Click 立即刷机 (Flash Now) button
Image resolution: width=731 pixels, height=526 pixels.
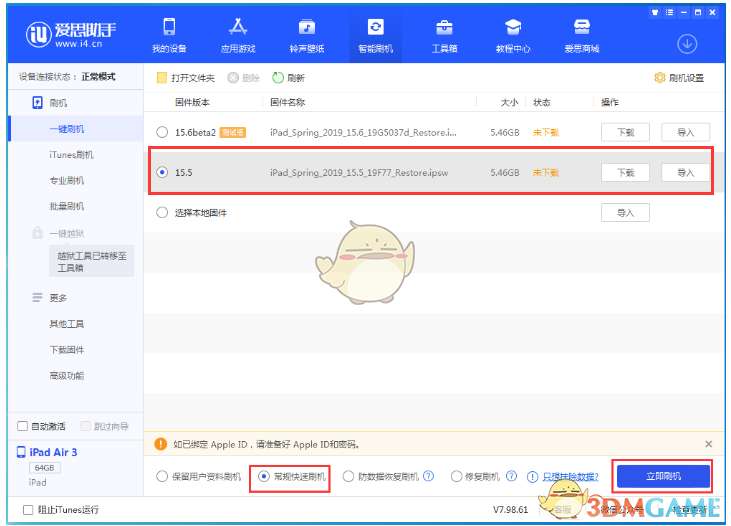tap(662, 476)
